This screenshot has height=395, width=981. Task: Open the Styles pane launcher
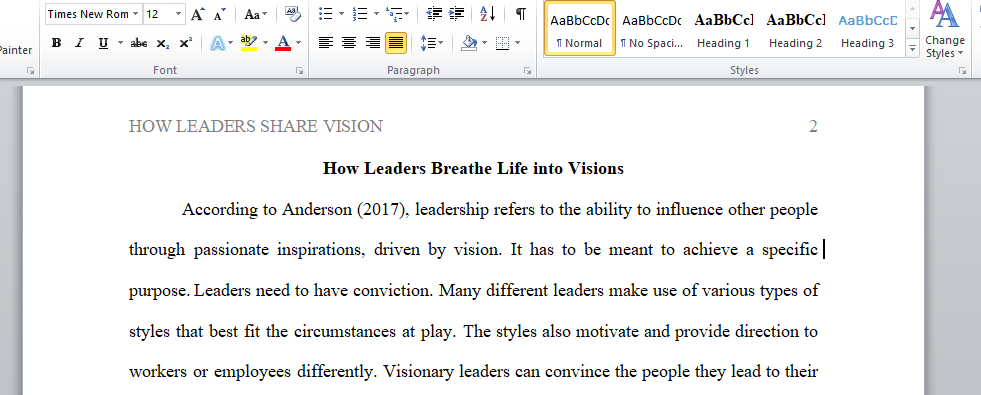pos(962,71)
